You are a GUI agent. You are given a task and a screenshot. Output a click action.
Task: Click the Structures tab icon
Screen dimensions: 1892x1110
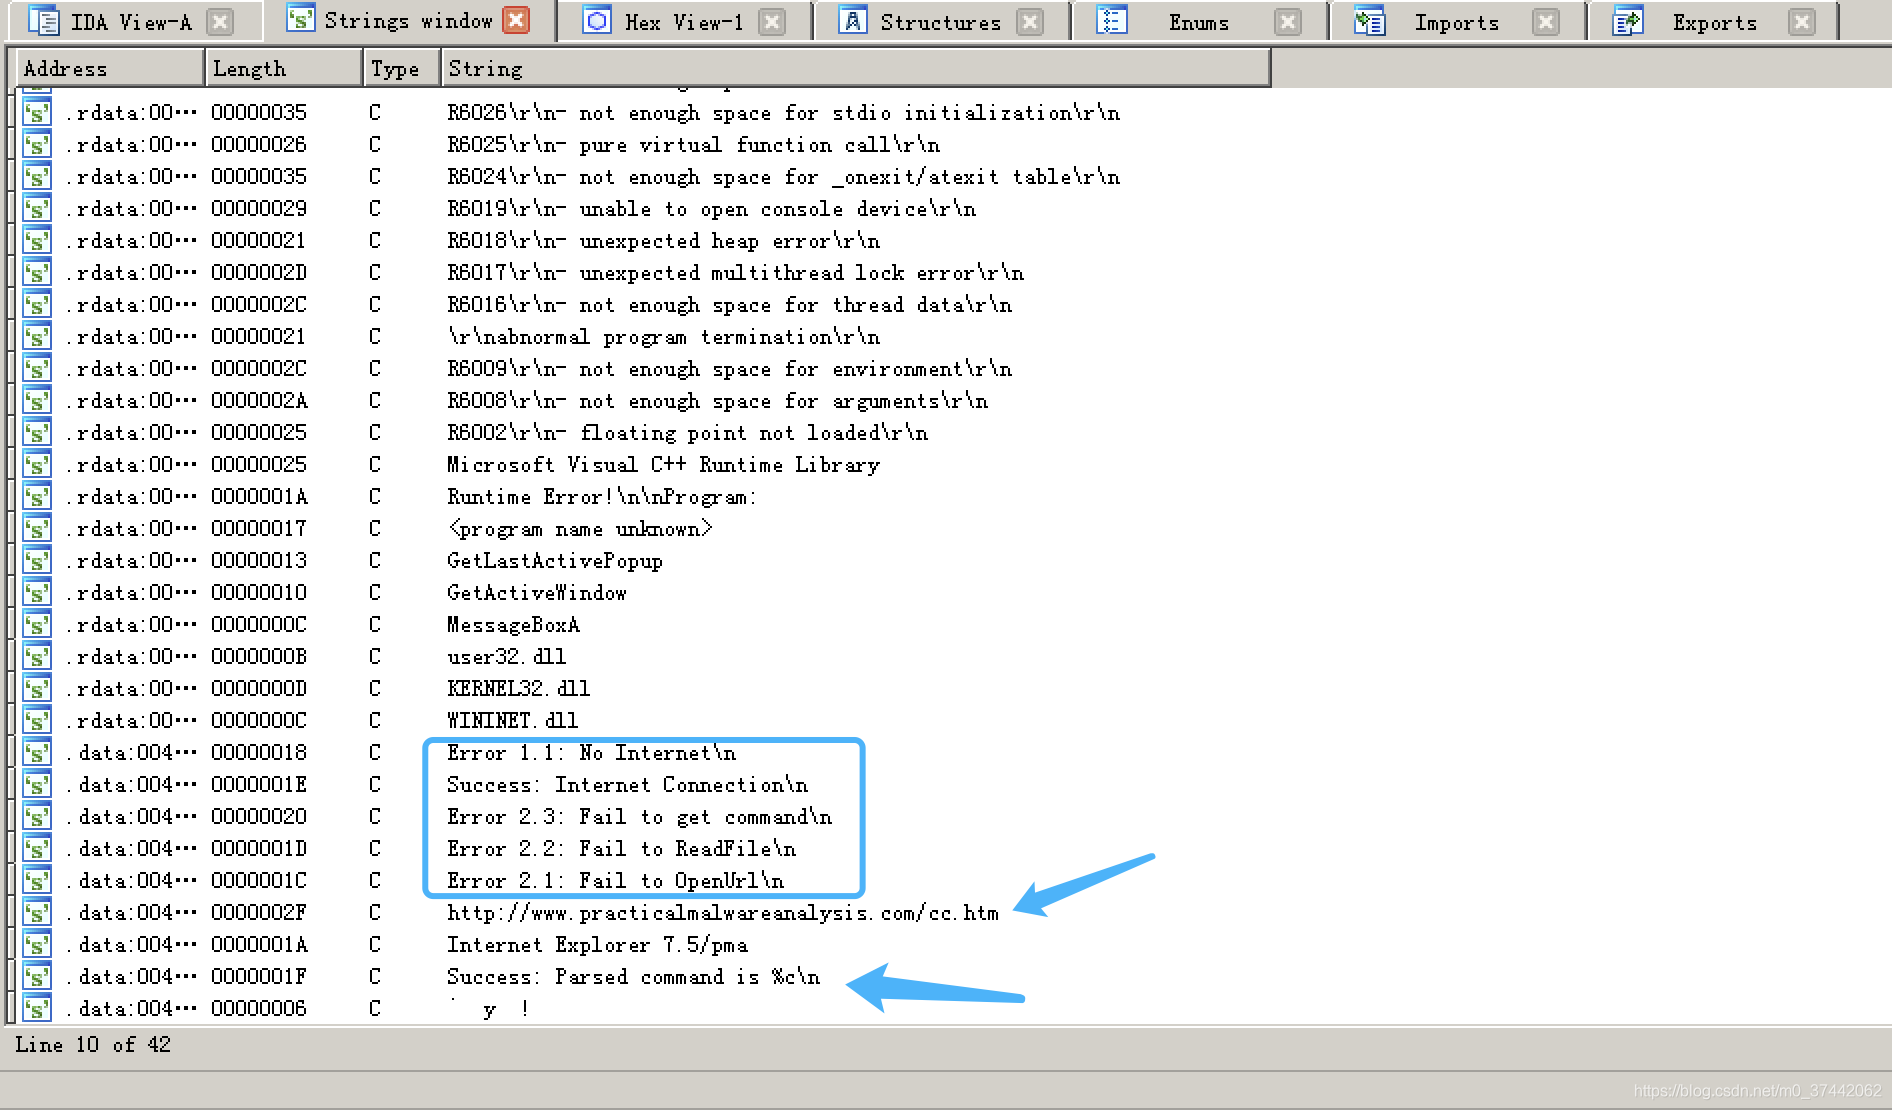point(853,20)
